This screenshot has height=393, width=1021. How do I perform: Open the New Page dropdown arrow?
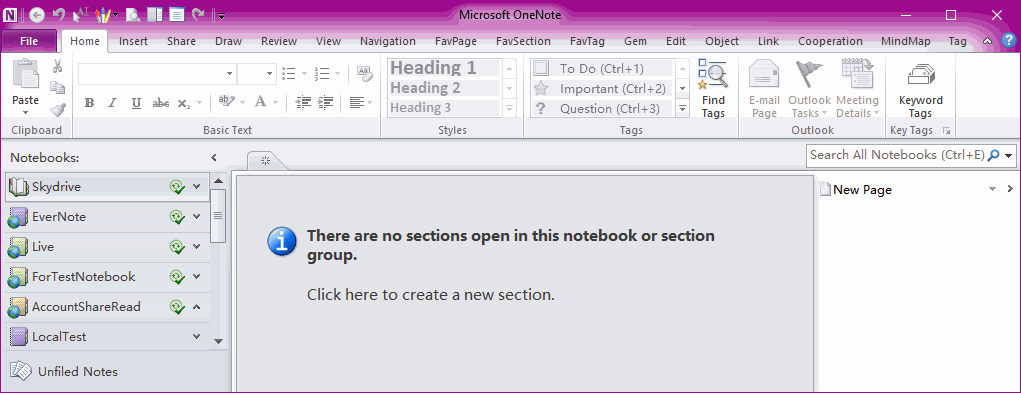tap(992, 189)
